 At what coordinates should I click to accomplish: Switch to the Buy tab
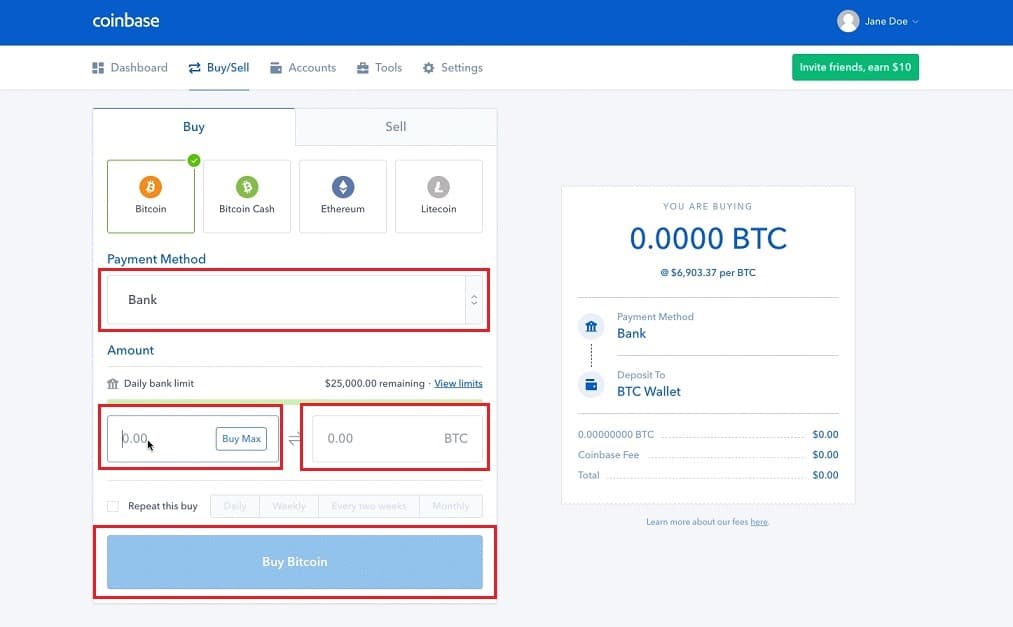[x=194, y=127]
